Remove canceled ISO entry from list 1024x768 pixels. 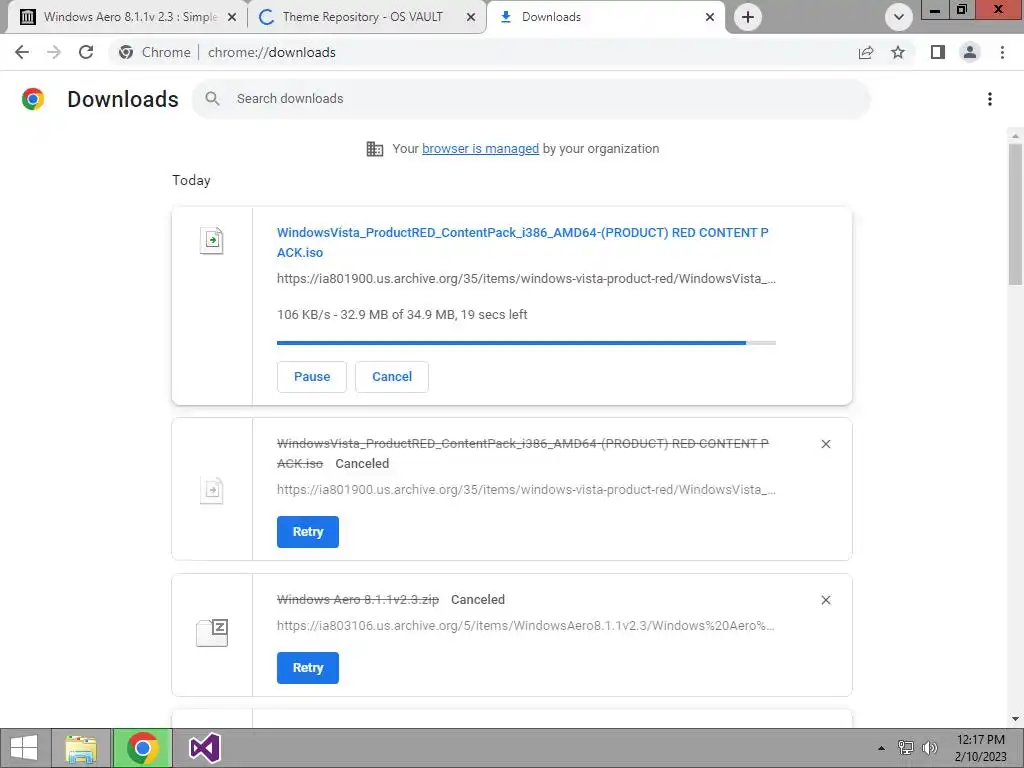(825, 444)
